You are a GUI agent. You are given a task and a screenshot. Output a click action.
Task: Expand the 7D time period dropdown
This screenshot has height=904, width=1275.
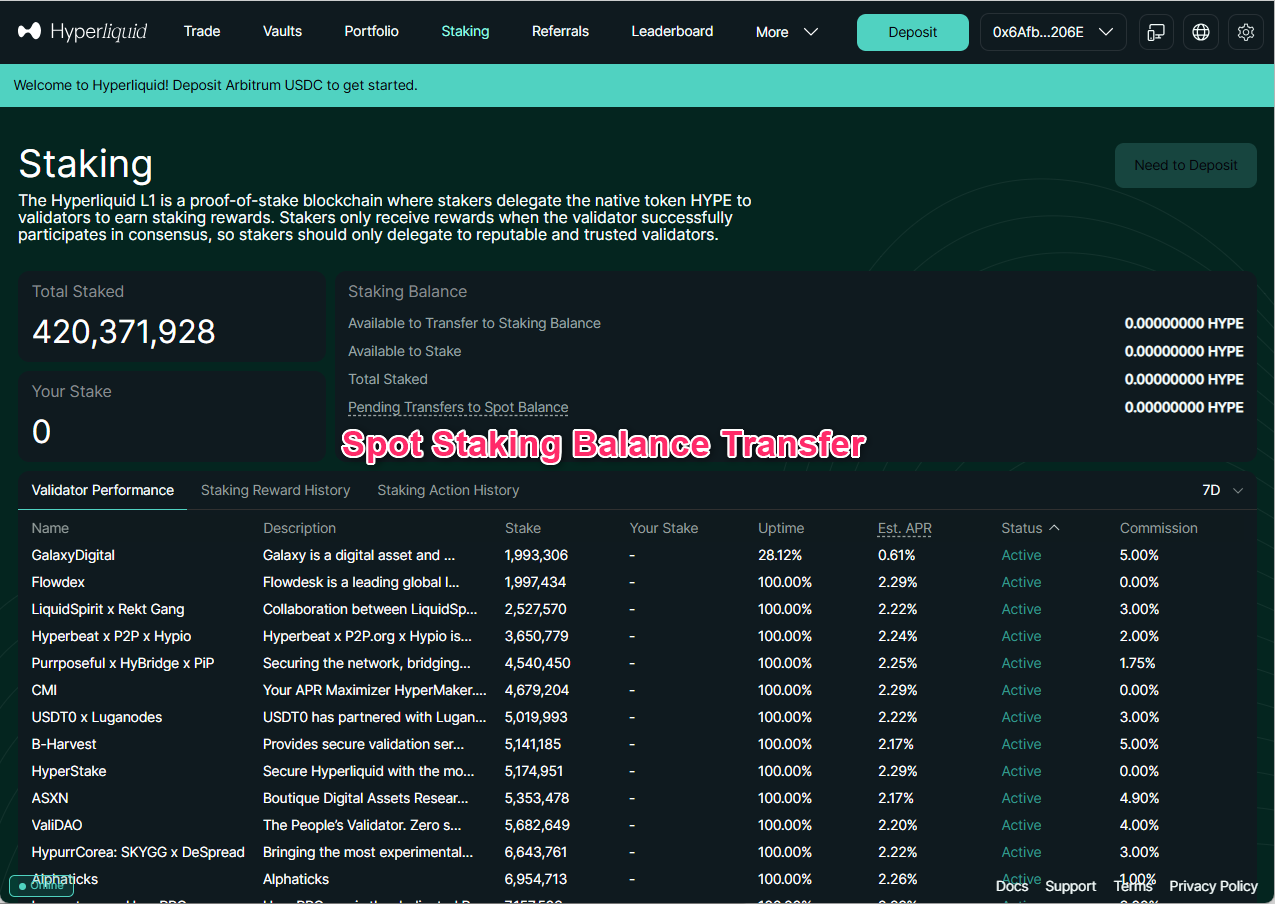click(x=1222, y=490)
